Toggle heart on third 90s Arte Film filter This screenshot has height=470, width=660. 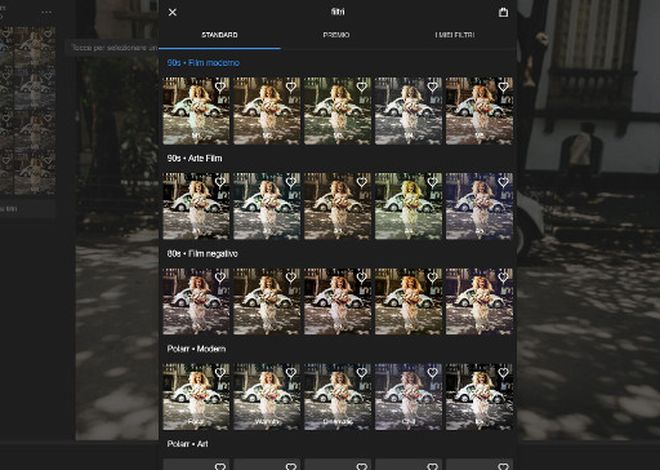(x=362, y=182)
